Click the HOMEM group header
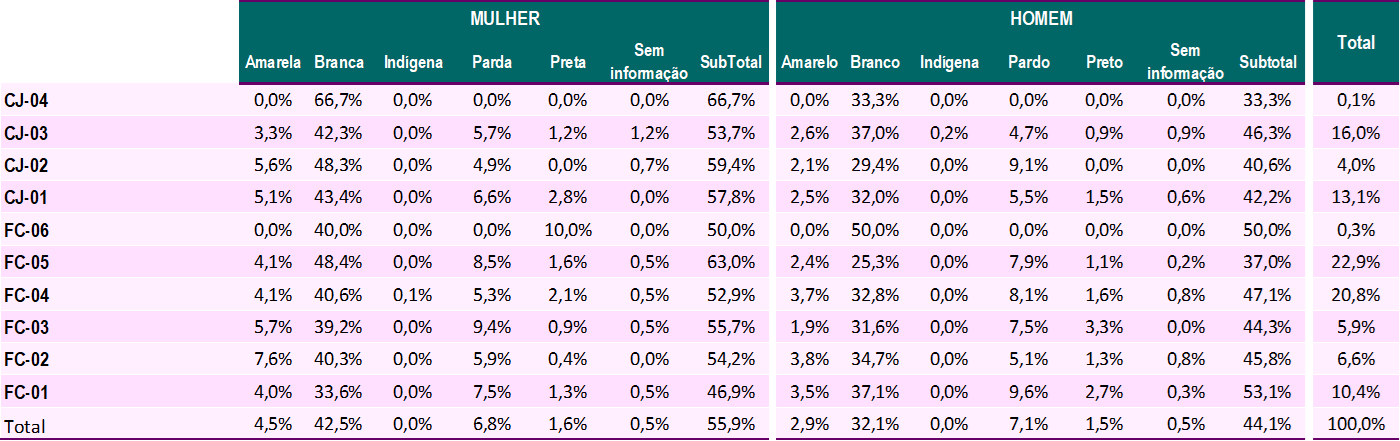This screenshot has width=1400, height=441. (x=1040, y=19)
